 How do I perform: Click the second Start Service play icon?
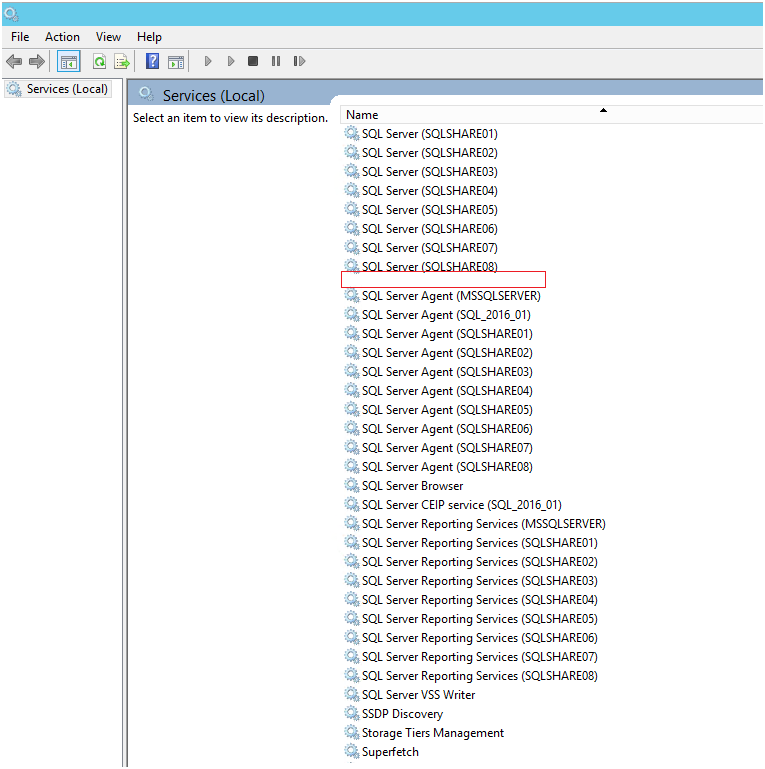(x=231, y=61)
